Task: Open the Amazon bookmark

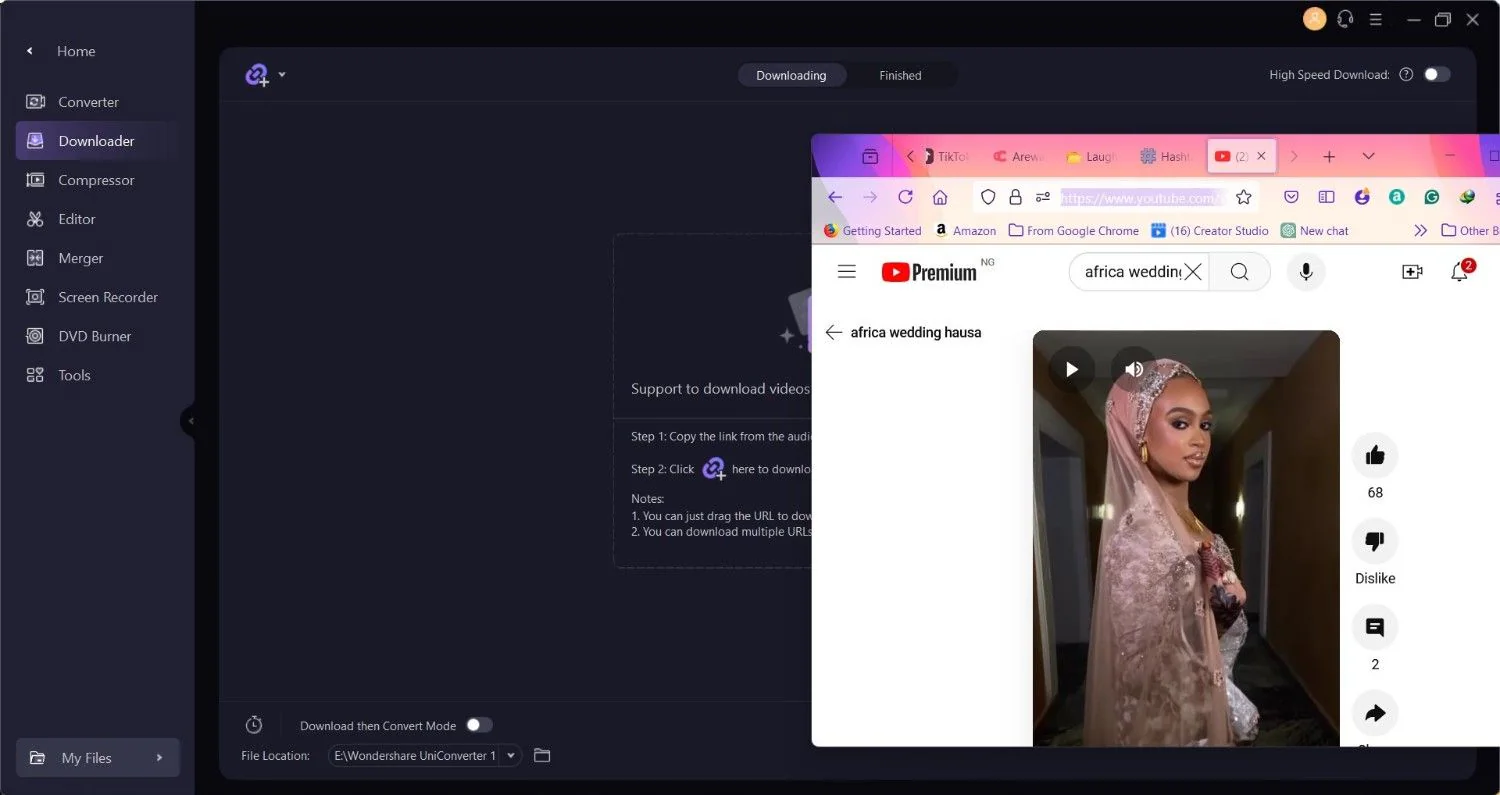Action: pyautogui.click(x=965, y=230)
